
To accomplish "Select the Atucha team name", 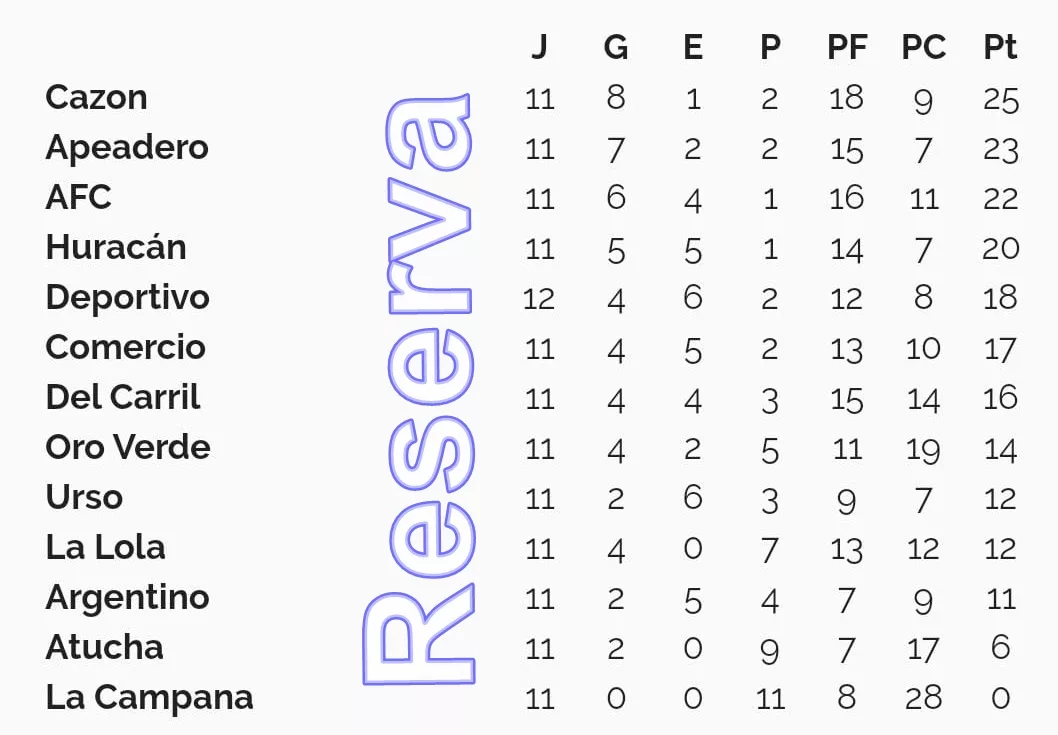I will click(x=104, y=647).
